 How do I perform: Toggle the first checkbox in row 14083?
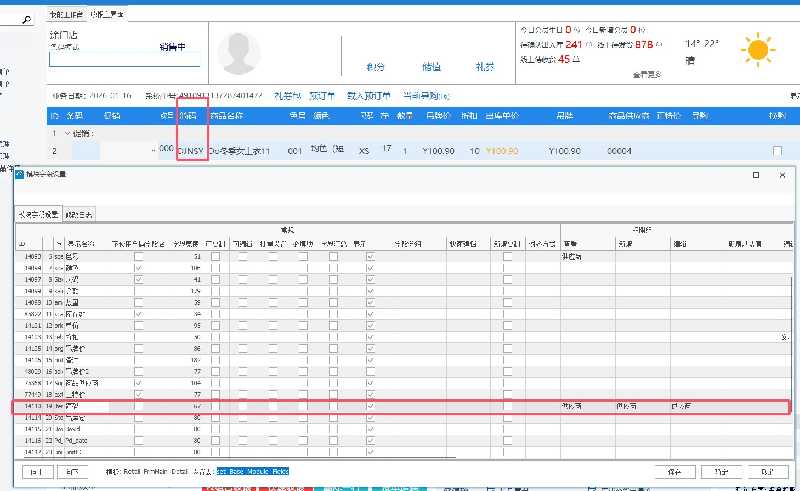(139, 257)
